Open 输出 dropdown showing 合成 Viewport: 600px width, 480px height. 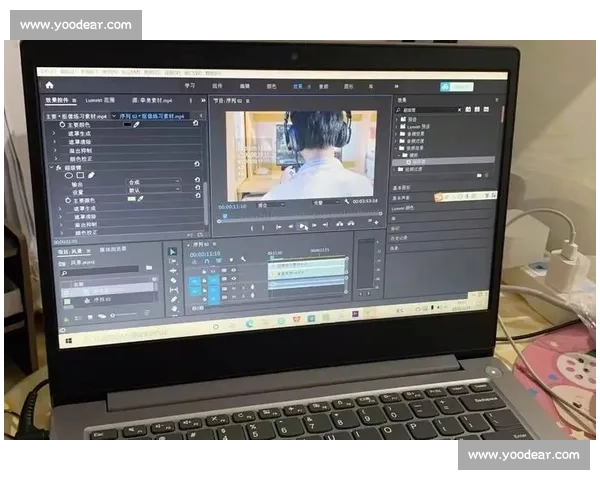[154, 182]
